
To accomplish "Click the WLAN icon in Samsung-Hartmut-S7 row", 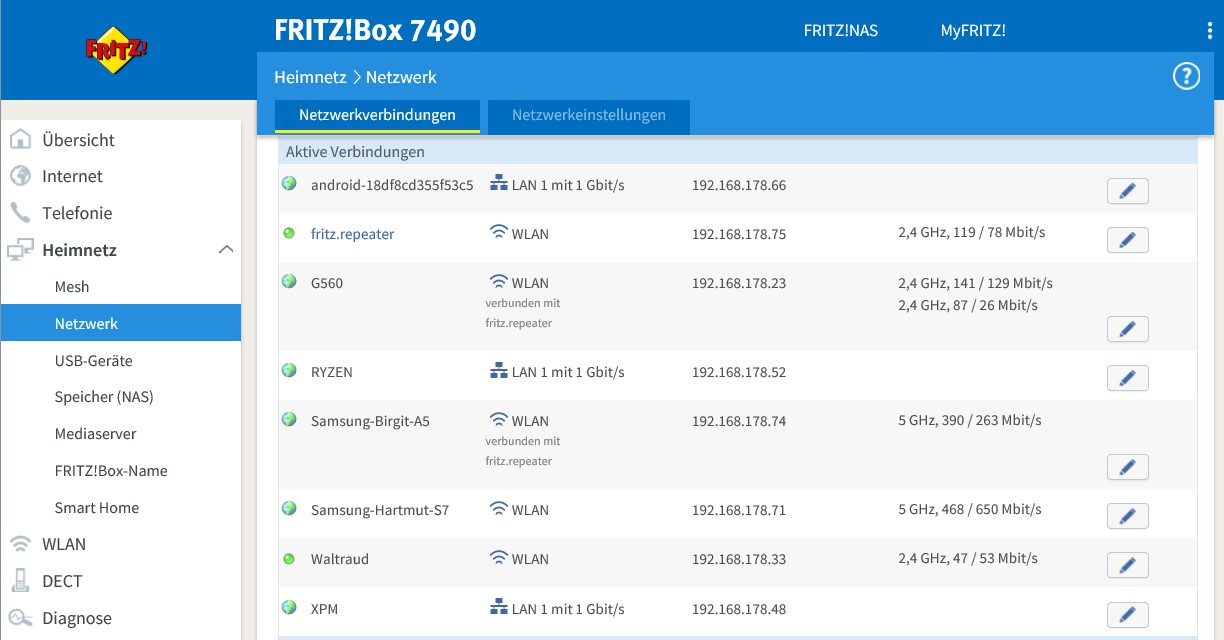I will 498,509.
